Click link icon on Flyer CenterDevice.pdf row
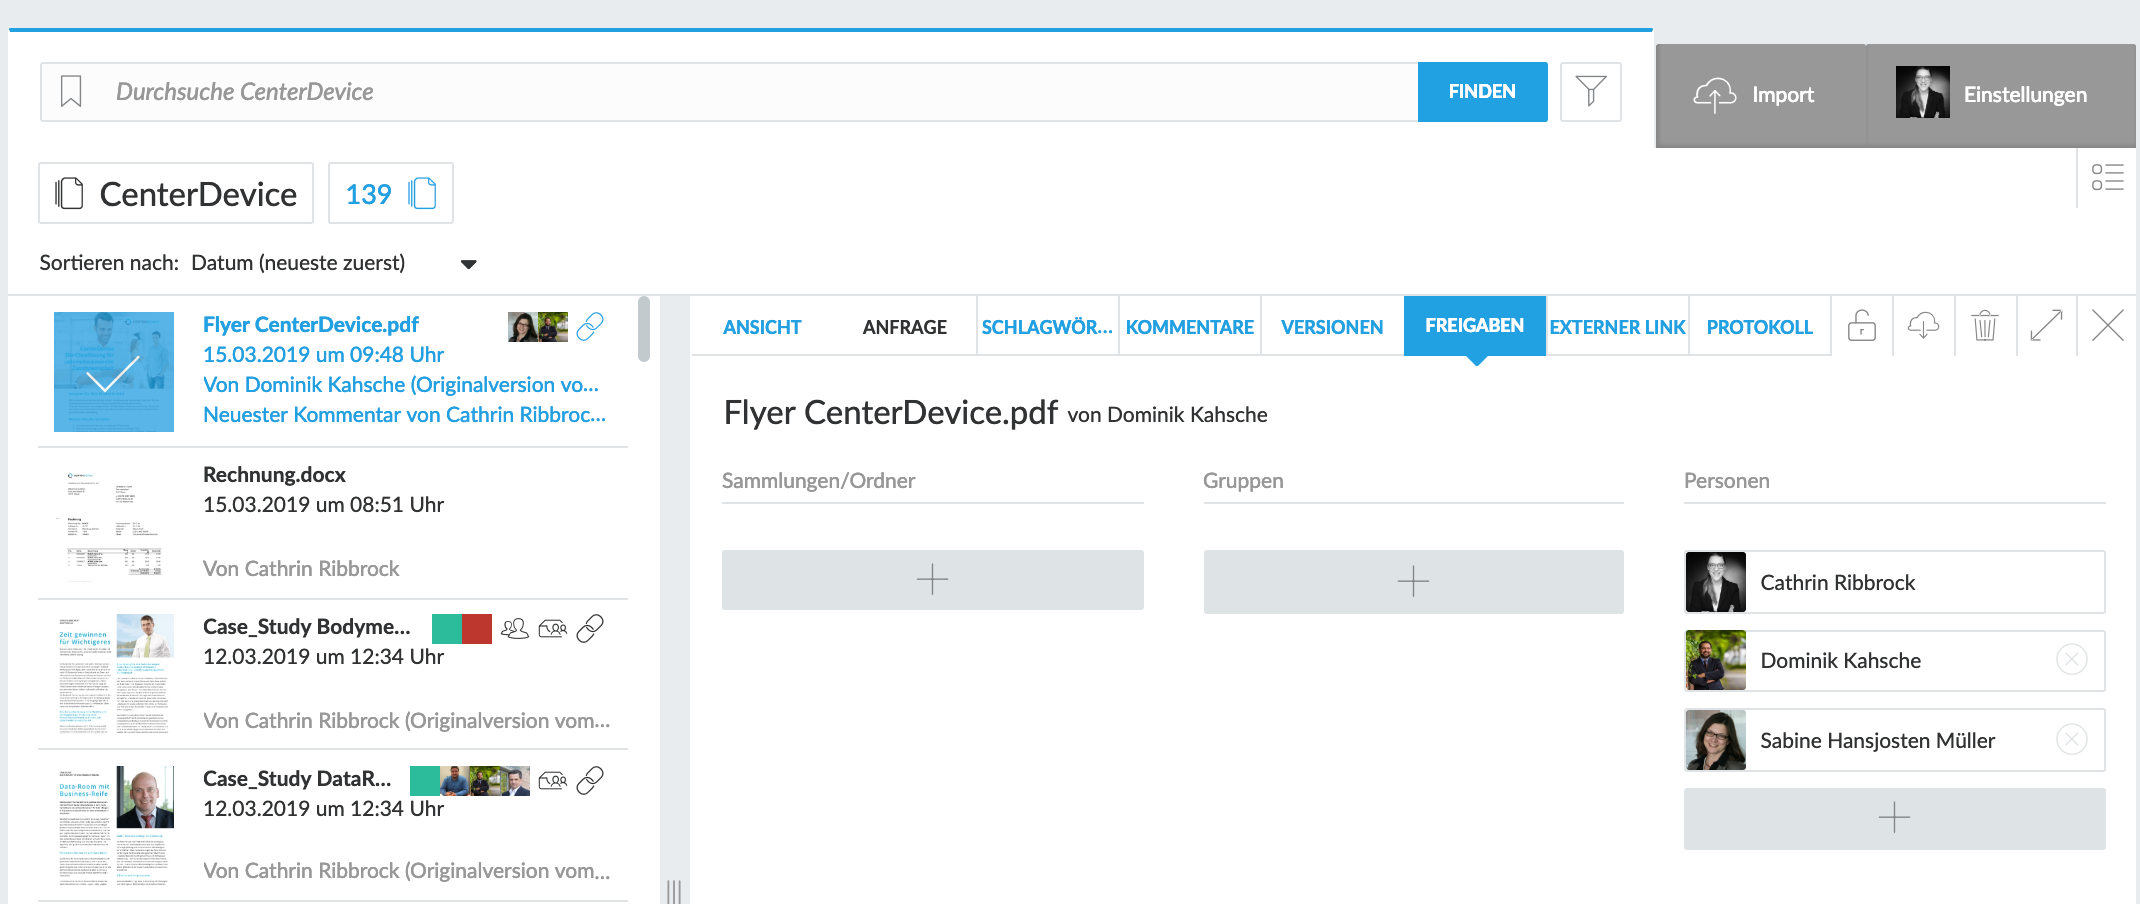The width and height of the screenshot is (2140, 904). pos(590,326)
